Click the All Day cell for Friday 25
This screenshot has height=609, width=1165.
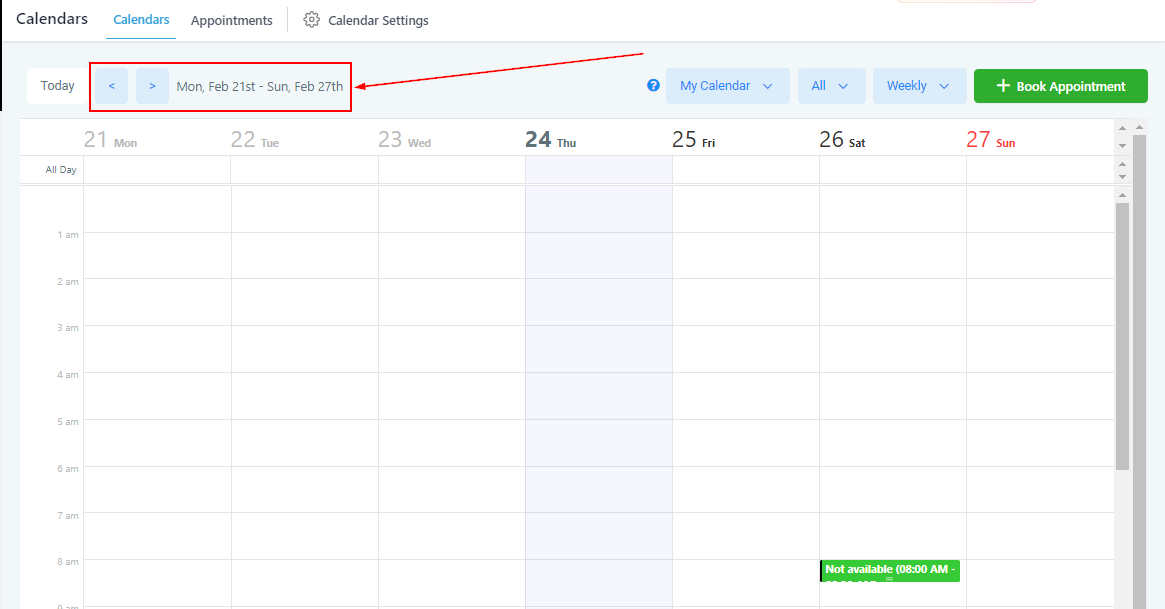point(745,170)
